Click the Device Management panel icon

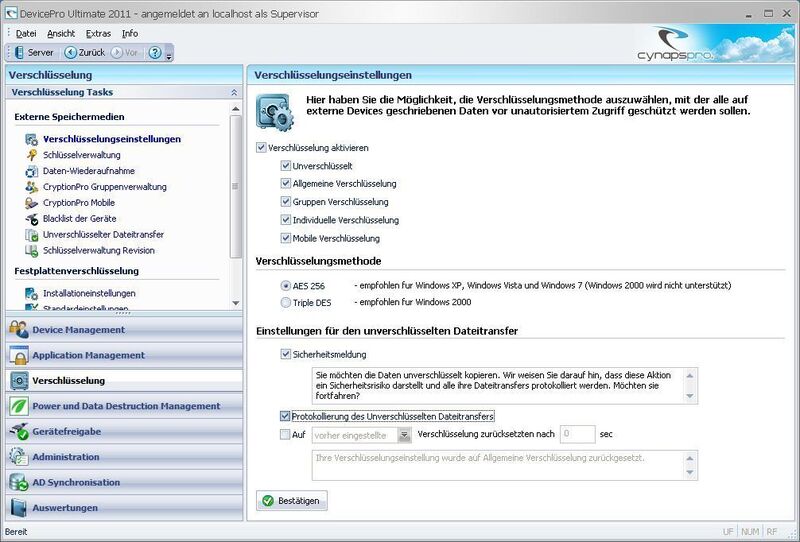(x=19, y=330)
